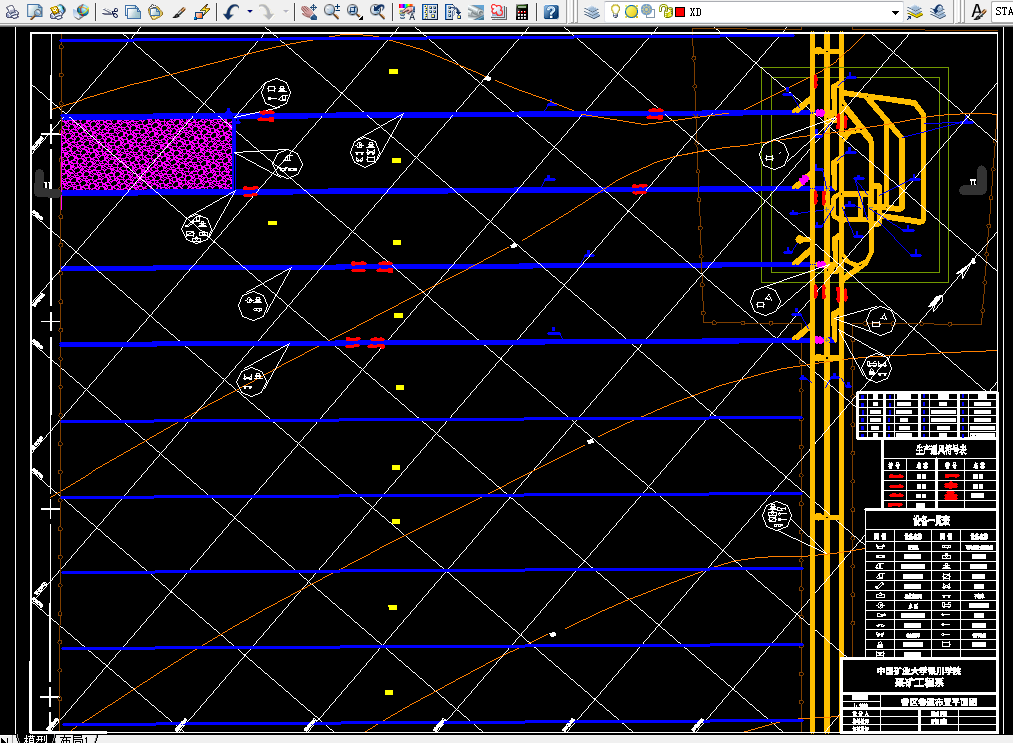
Task: Toggle the lock icon for XD layer
Action: 665,11
